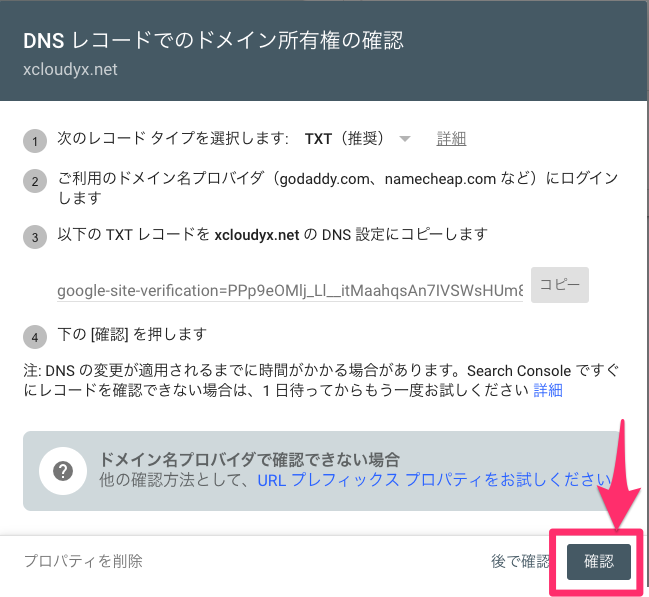Viewport: 649px width, 597px height.
Task: Click the 下の [確認] を押します step text
Action: tap(132, 334)
